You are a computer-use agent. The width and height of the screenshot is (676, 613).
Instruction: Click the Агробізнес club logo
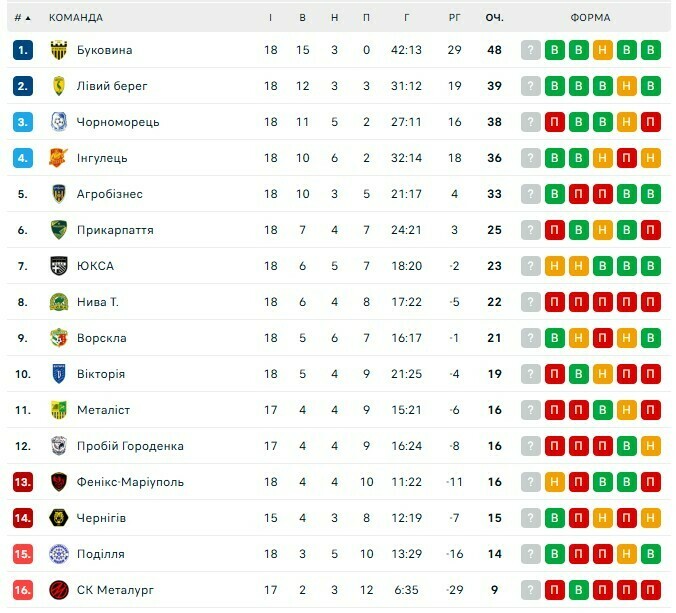58,194
